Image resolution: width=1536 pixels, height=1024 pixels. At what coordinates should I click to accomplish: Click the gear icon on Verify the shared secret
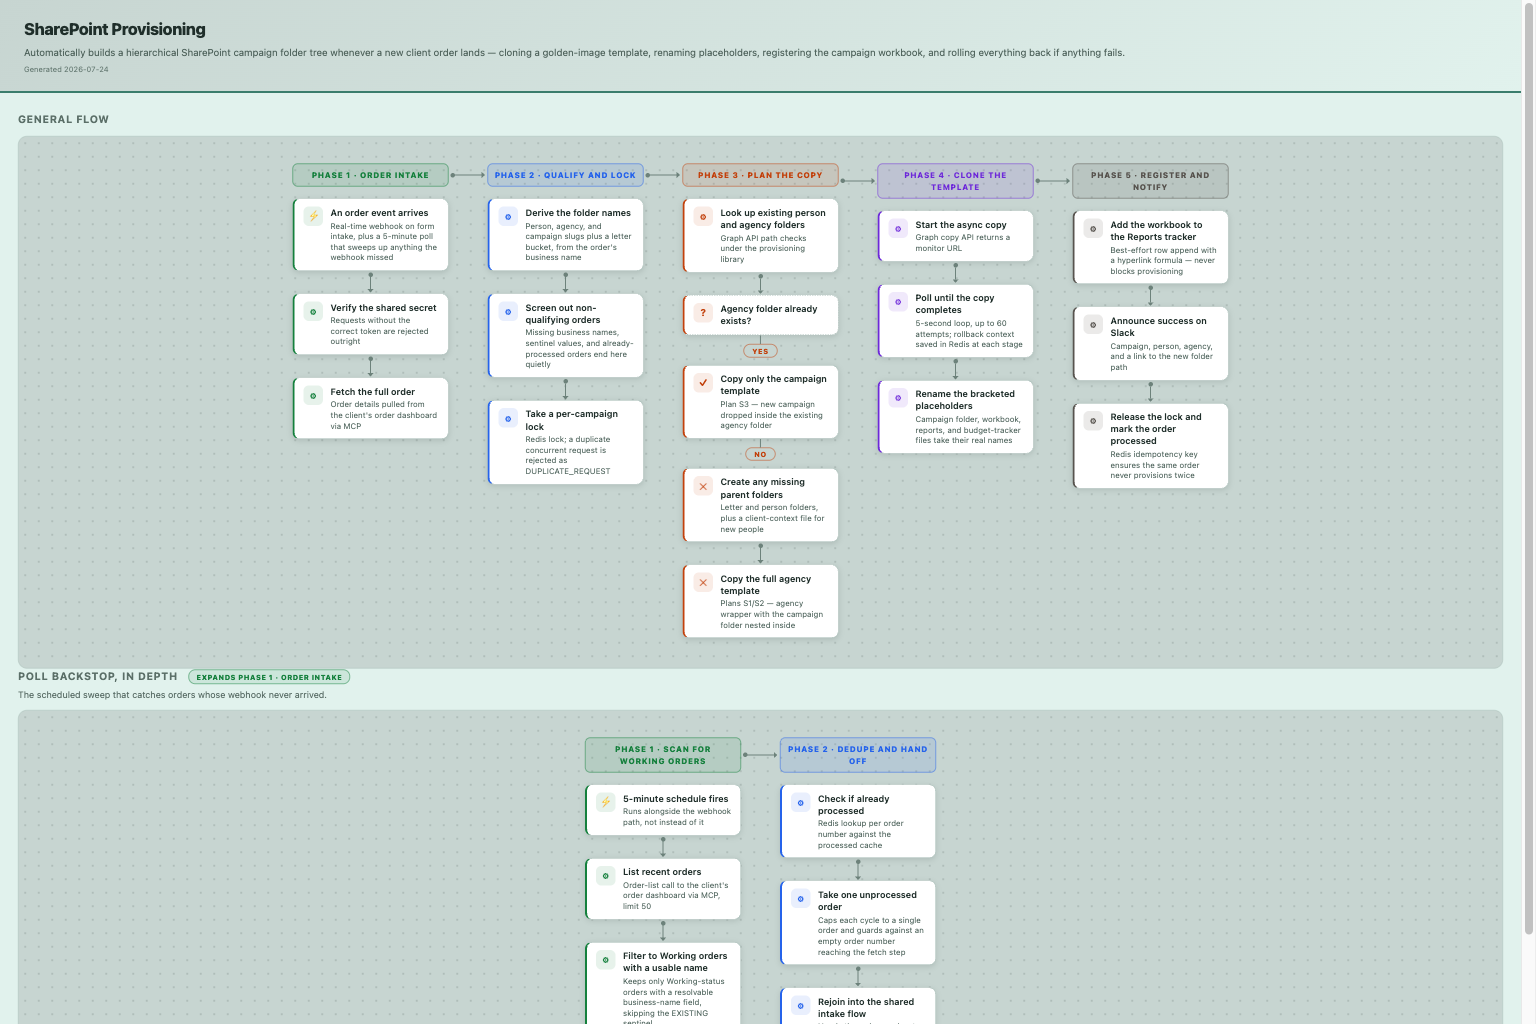click(x=313, y=312)
